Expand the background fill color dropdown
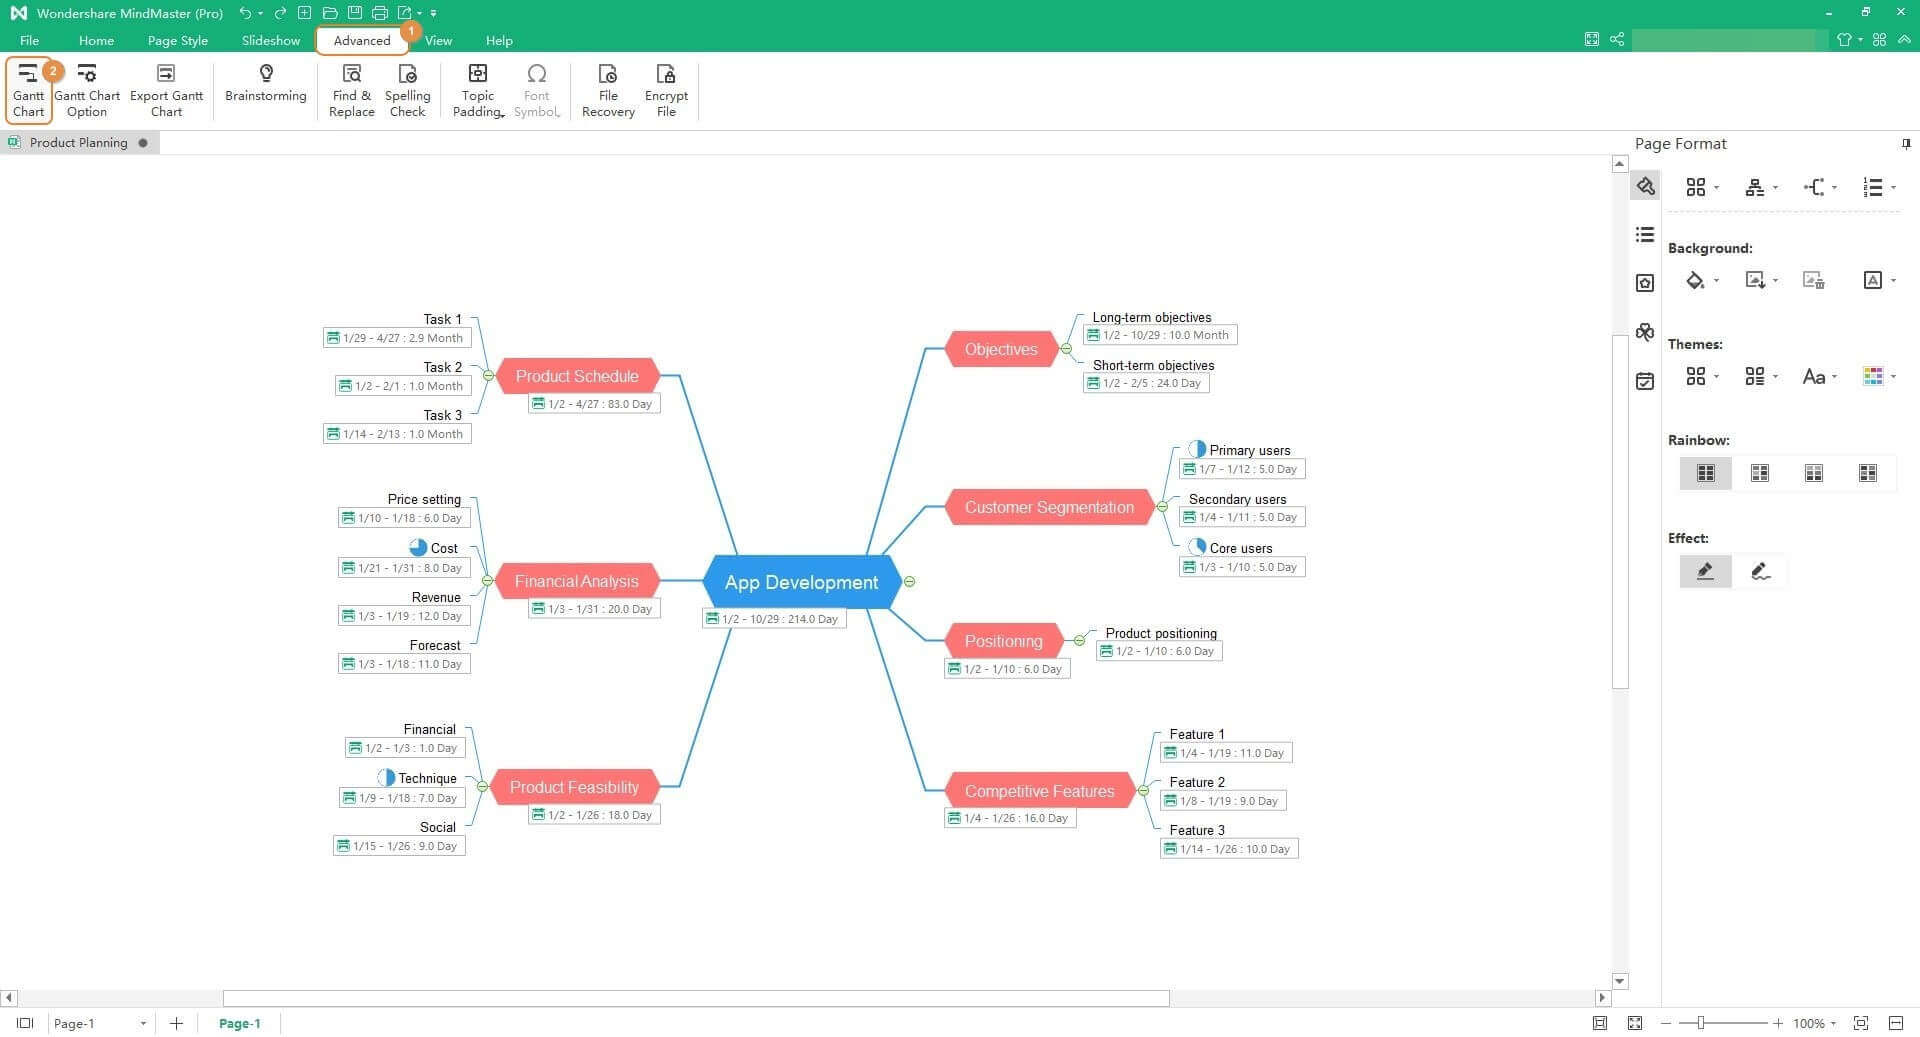The height and width of the screenshot is (1037, 1920). click(1716, 281)
